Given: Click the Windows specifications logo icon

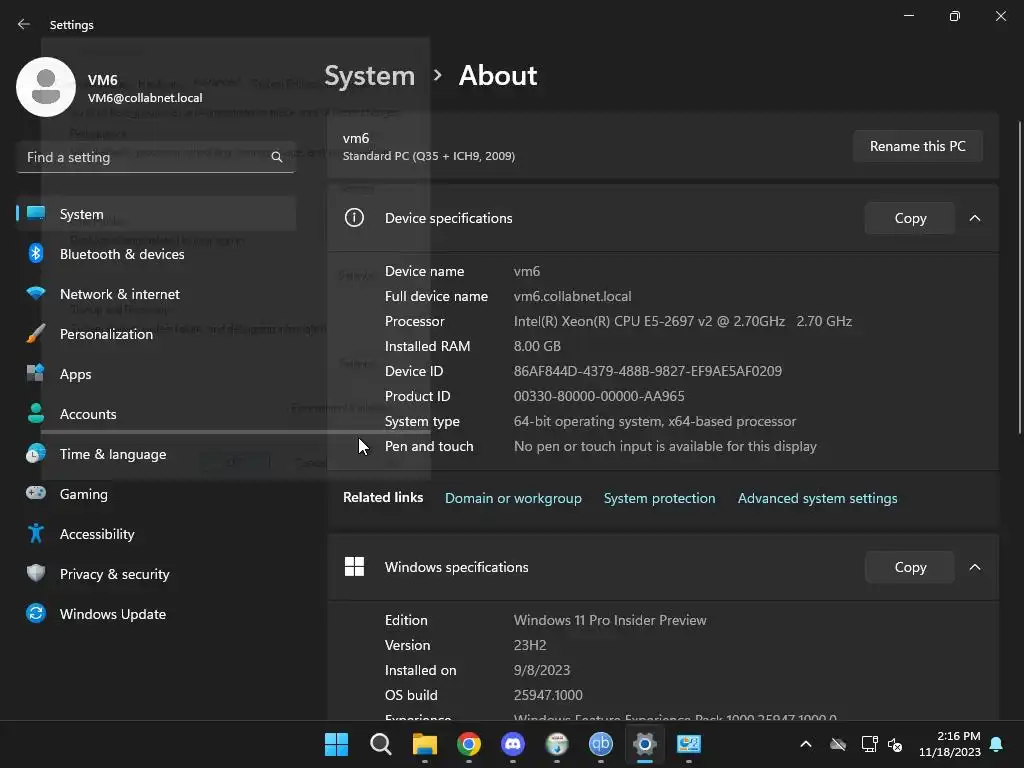Looking at the screenshot, I should pyautogui.click(x=354, y=566).
